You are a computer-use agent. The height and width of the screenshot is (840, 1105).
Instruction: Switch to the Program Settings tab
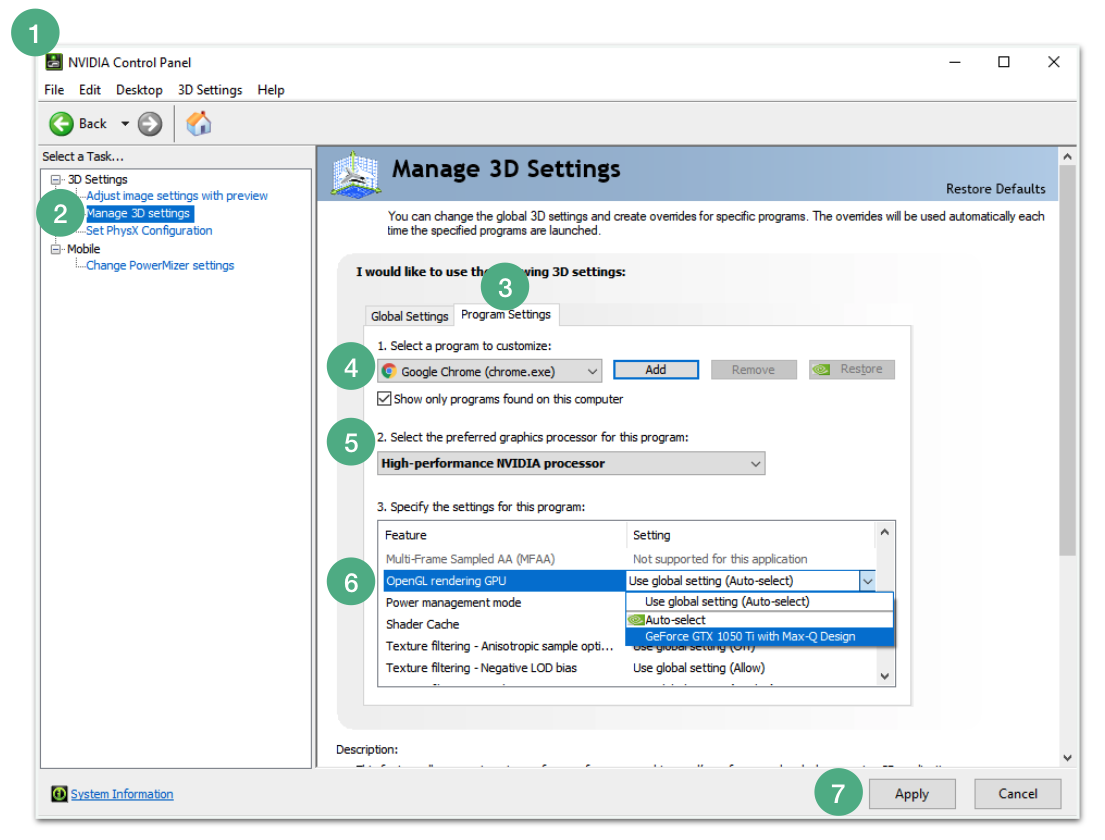[x=506, y=314]
